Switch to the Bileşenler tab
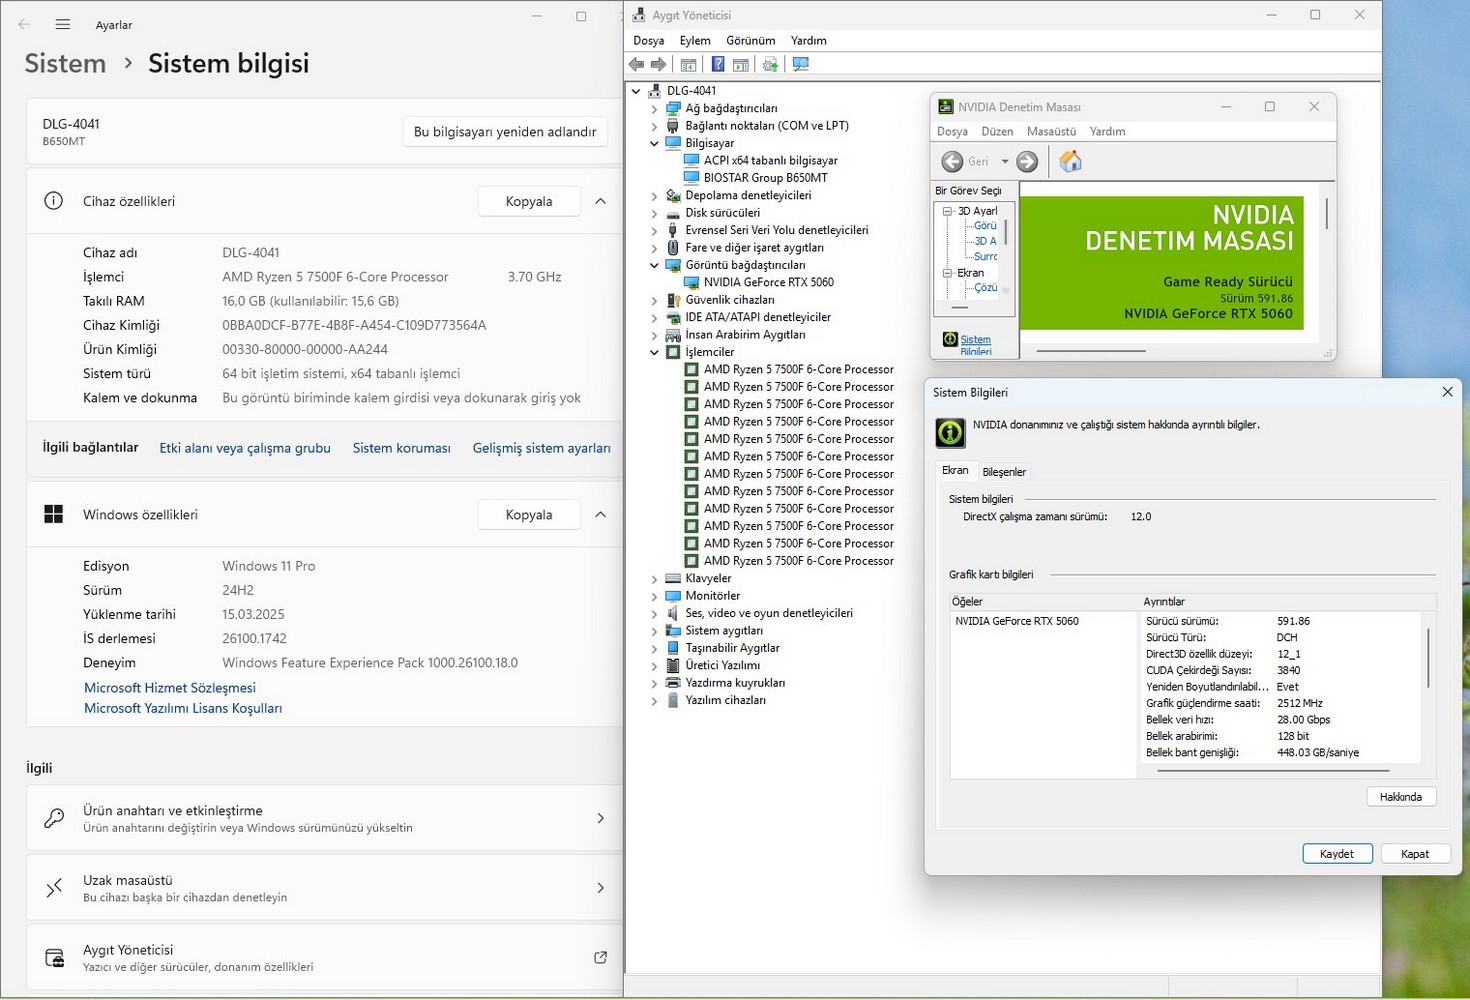 [x=1004, y=472]
